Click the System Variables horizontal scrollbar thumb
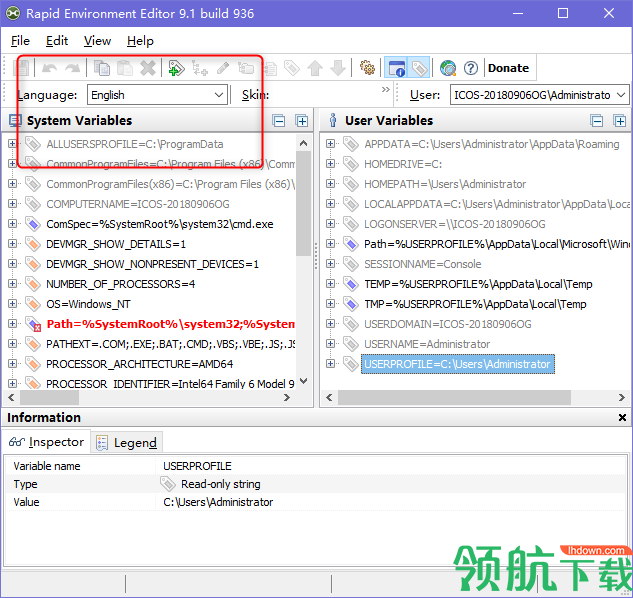 tap(50, 398)
